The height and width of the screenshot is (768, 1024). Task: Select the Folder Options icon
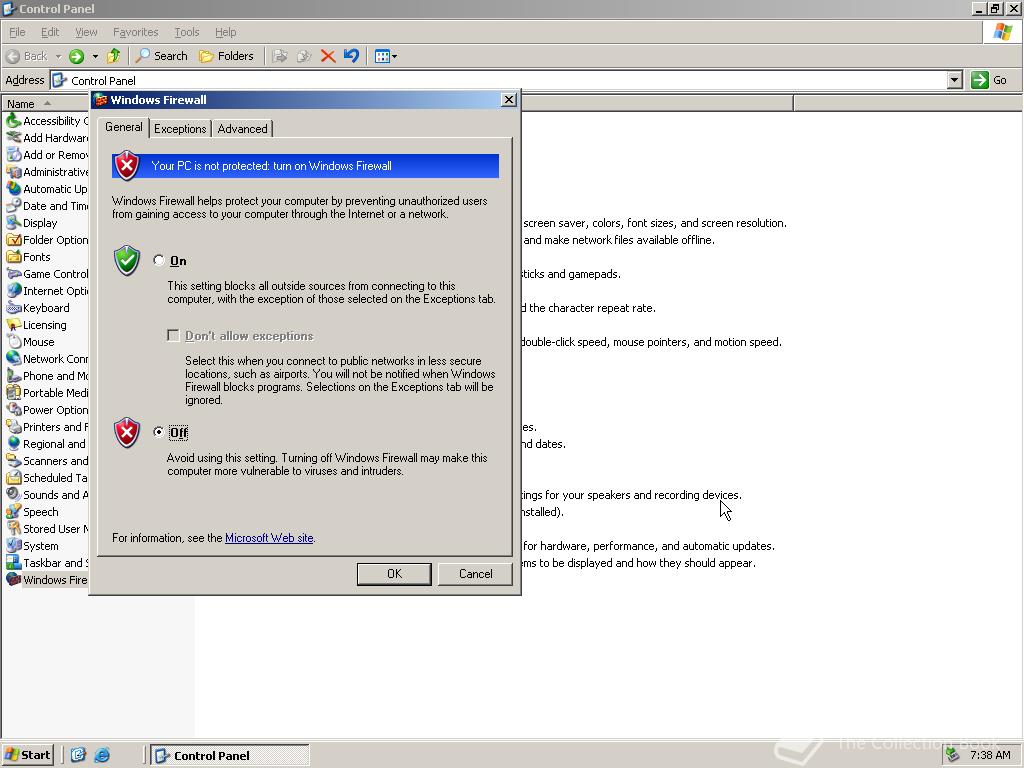tap(14, 240)
